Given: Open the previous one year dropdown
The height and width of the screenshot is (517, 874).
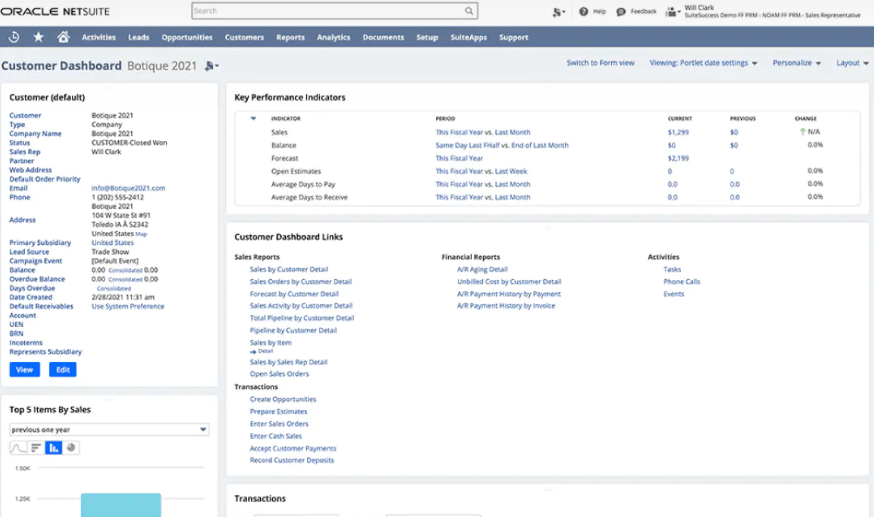Looking at the screenshot, I should point(109,430).
